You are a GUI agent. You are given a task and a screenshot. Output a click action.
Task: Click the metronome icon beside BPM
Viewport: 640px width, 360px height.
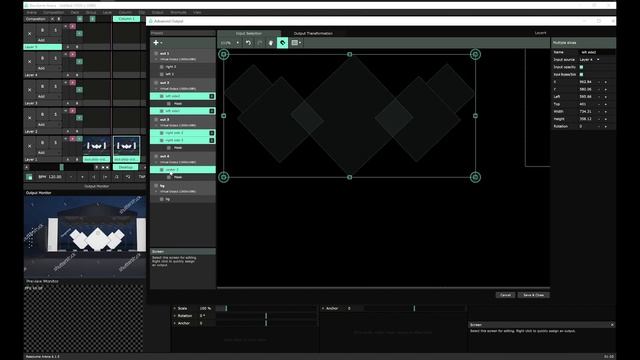point(29,177)
